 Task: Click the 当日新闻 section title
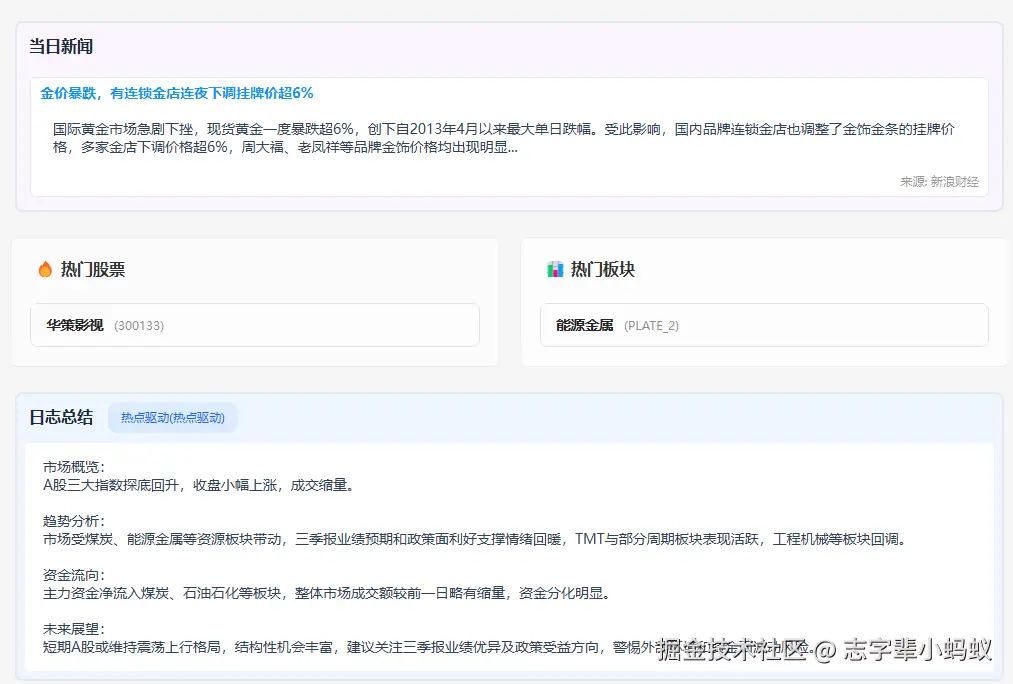[x=61, y=47]
